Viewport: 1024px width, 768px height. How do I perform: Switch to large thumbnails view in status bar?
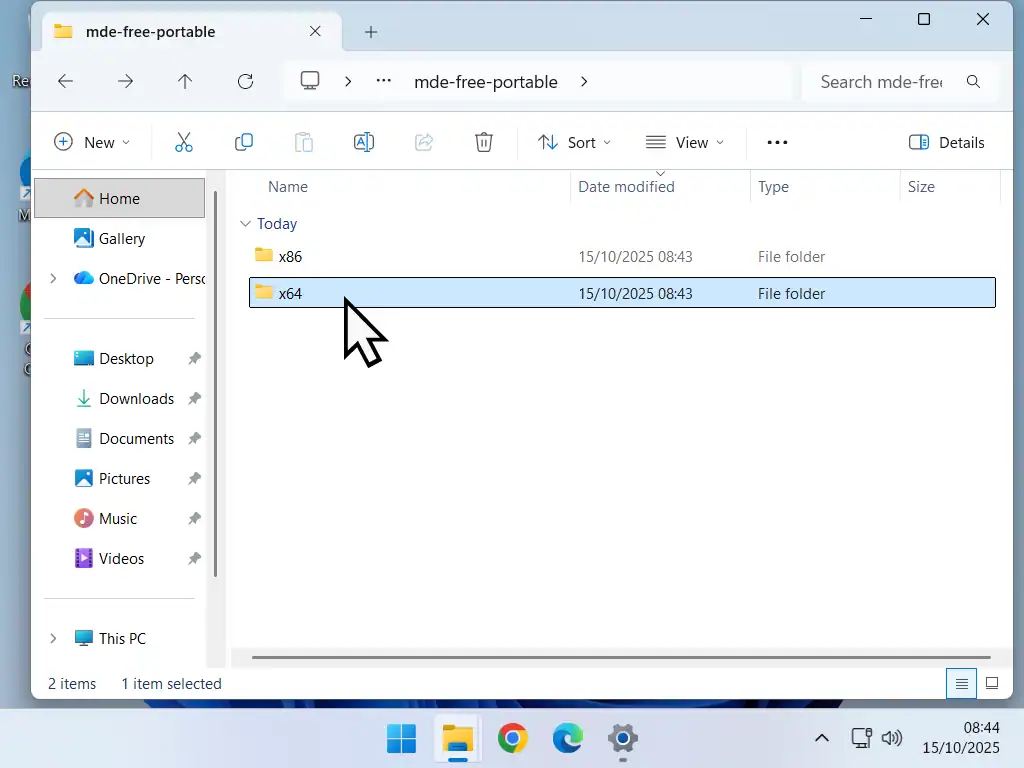pos(992,684)
